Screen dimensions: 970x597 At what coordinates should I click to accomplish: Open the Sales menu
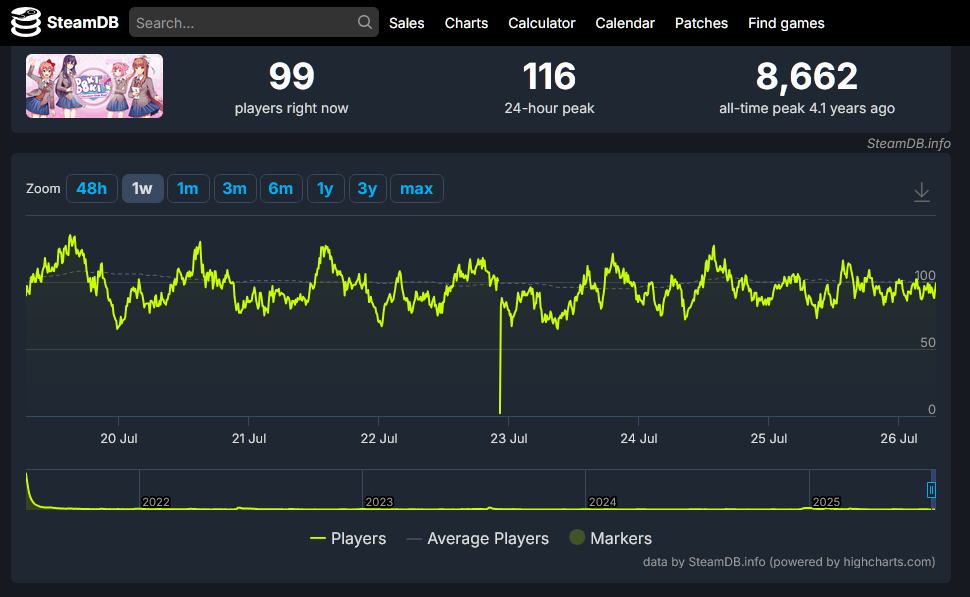[x=406, y=23]
